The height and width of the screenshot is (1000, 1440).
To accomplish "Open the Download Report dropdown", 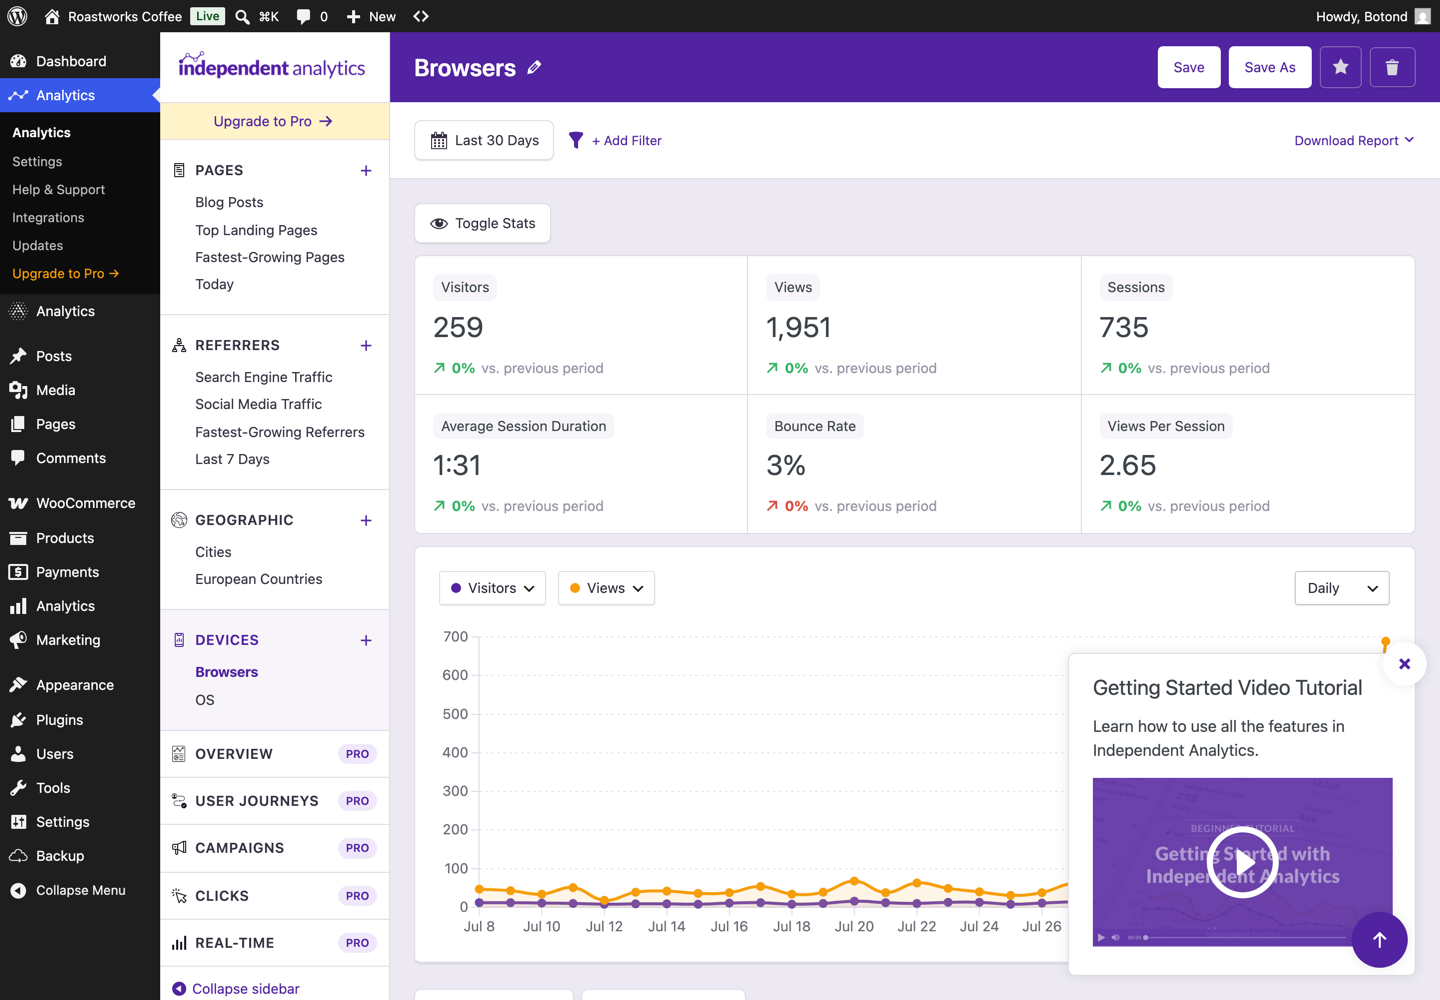I will pyautogui.click(x=1354, y=140).
